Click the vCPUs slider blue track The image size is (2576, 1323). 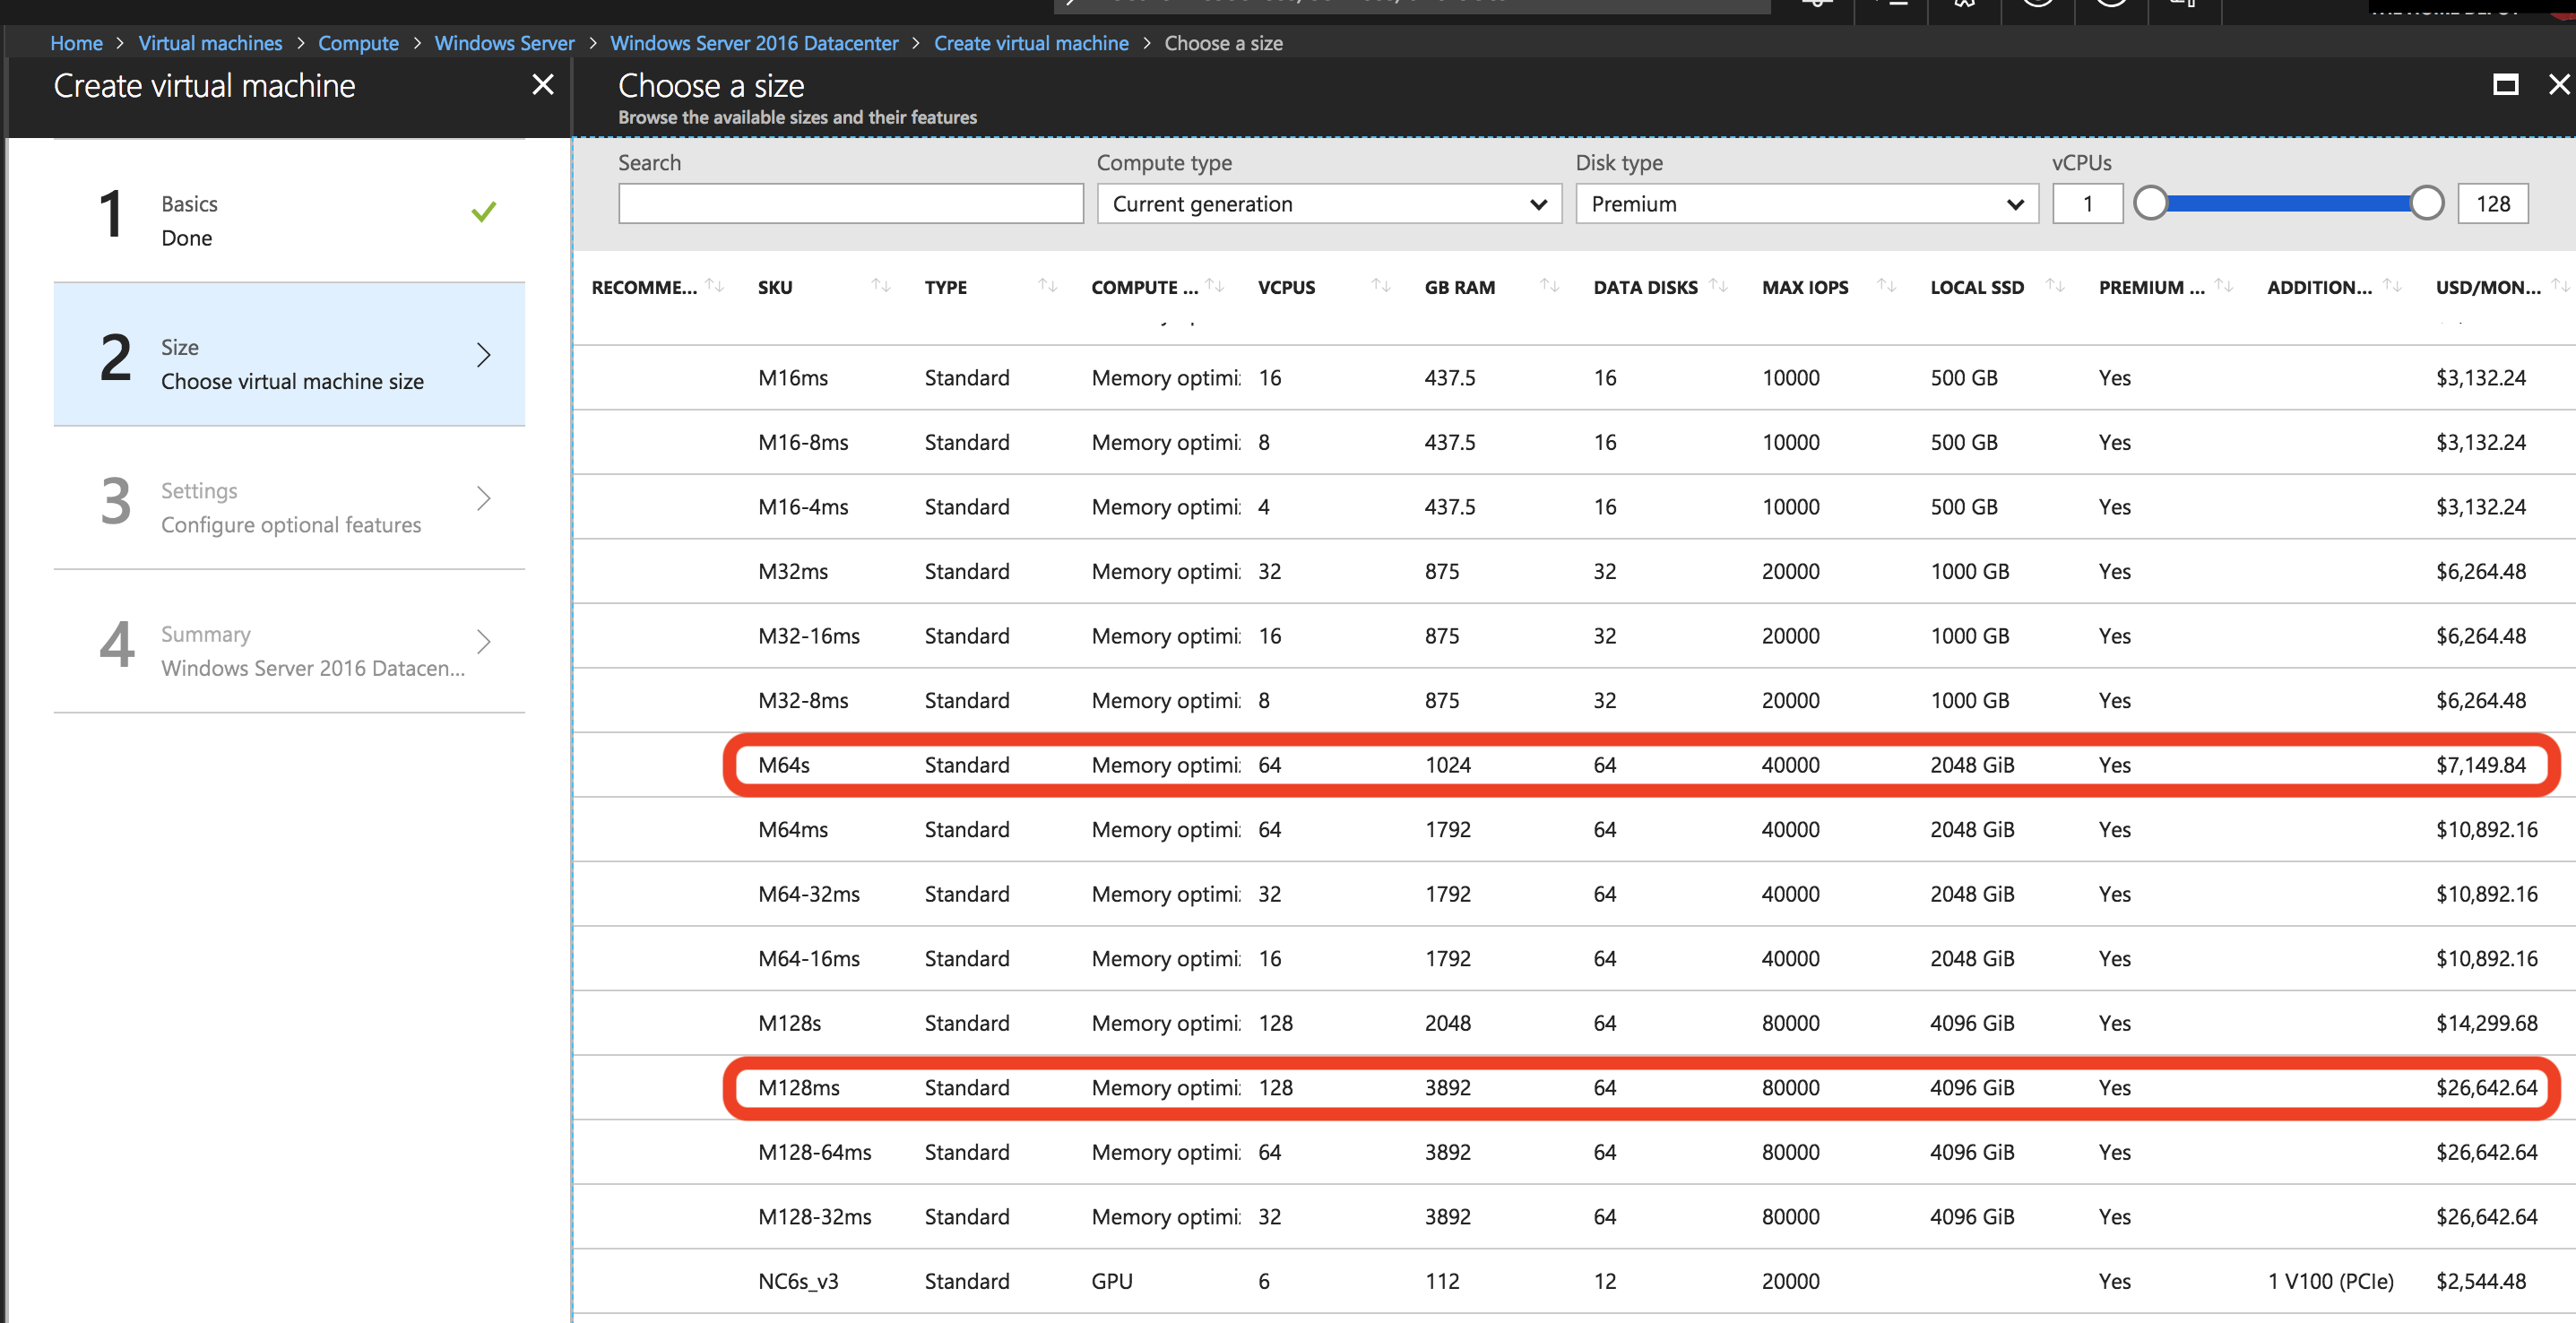pyautogui.click(x=2288, y=203)
